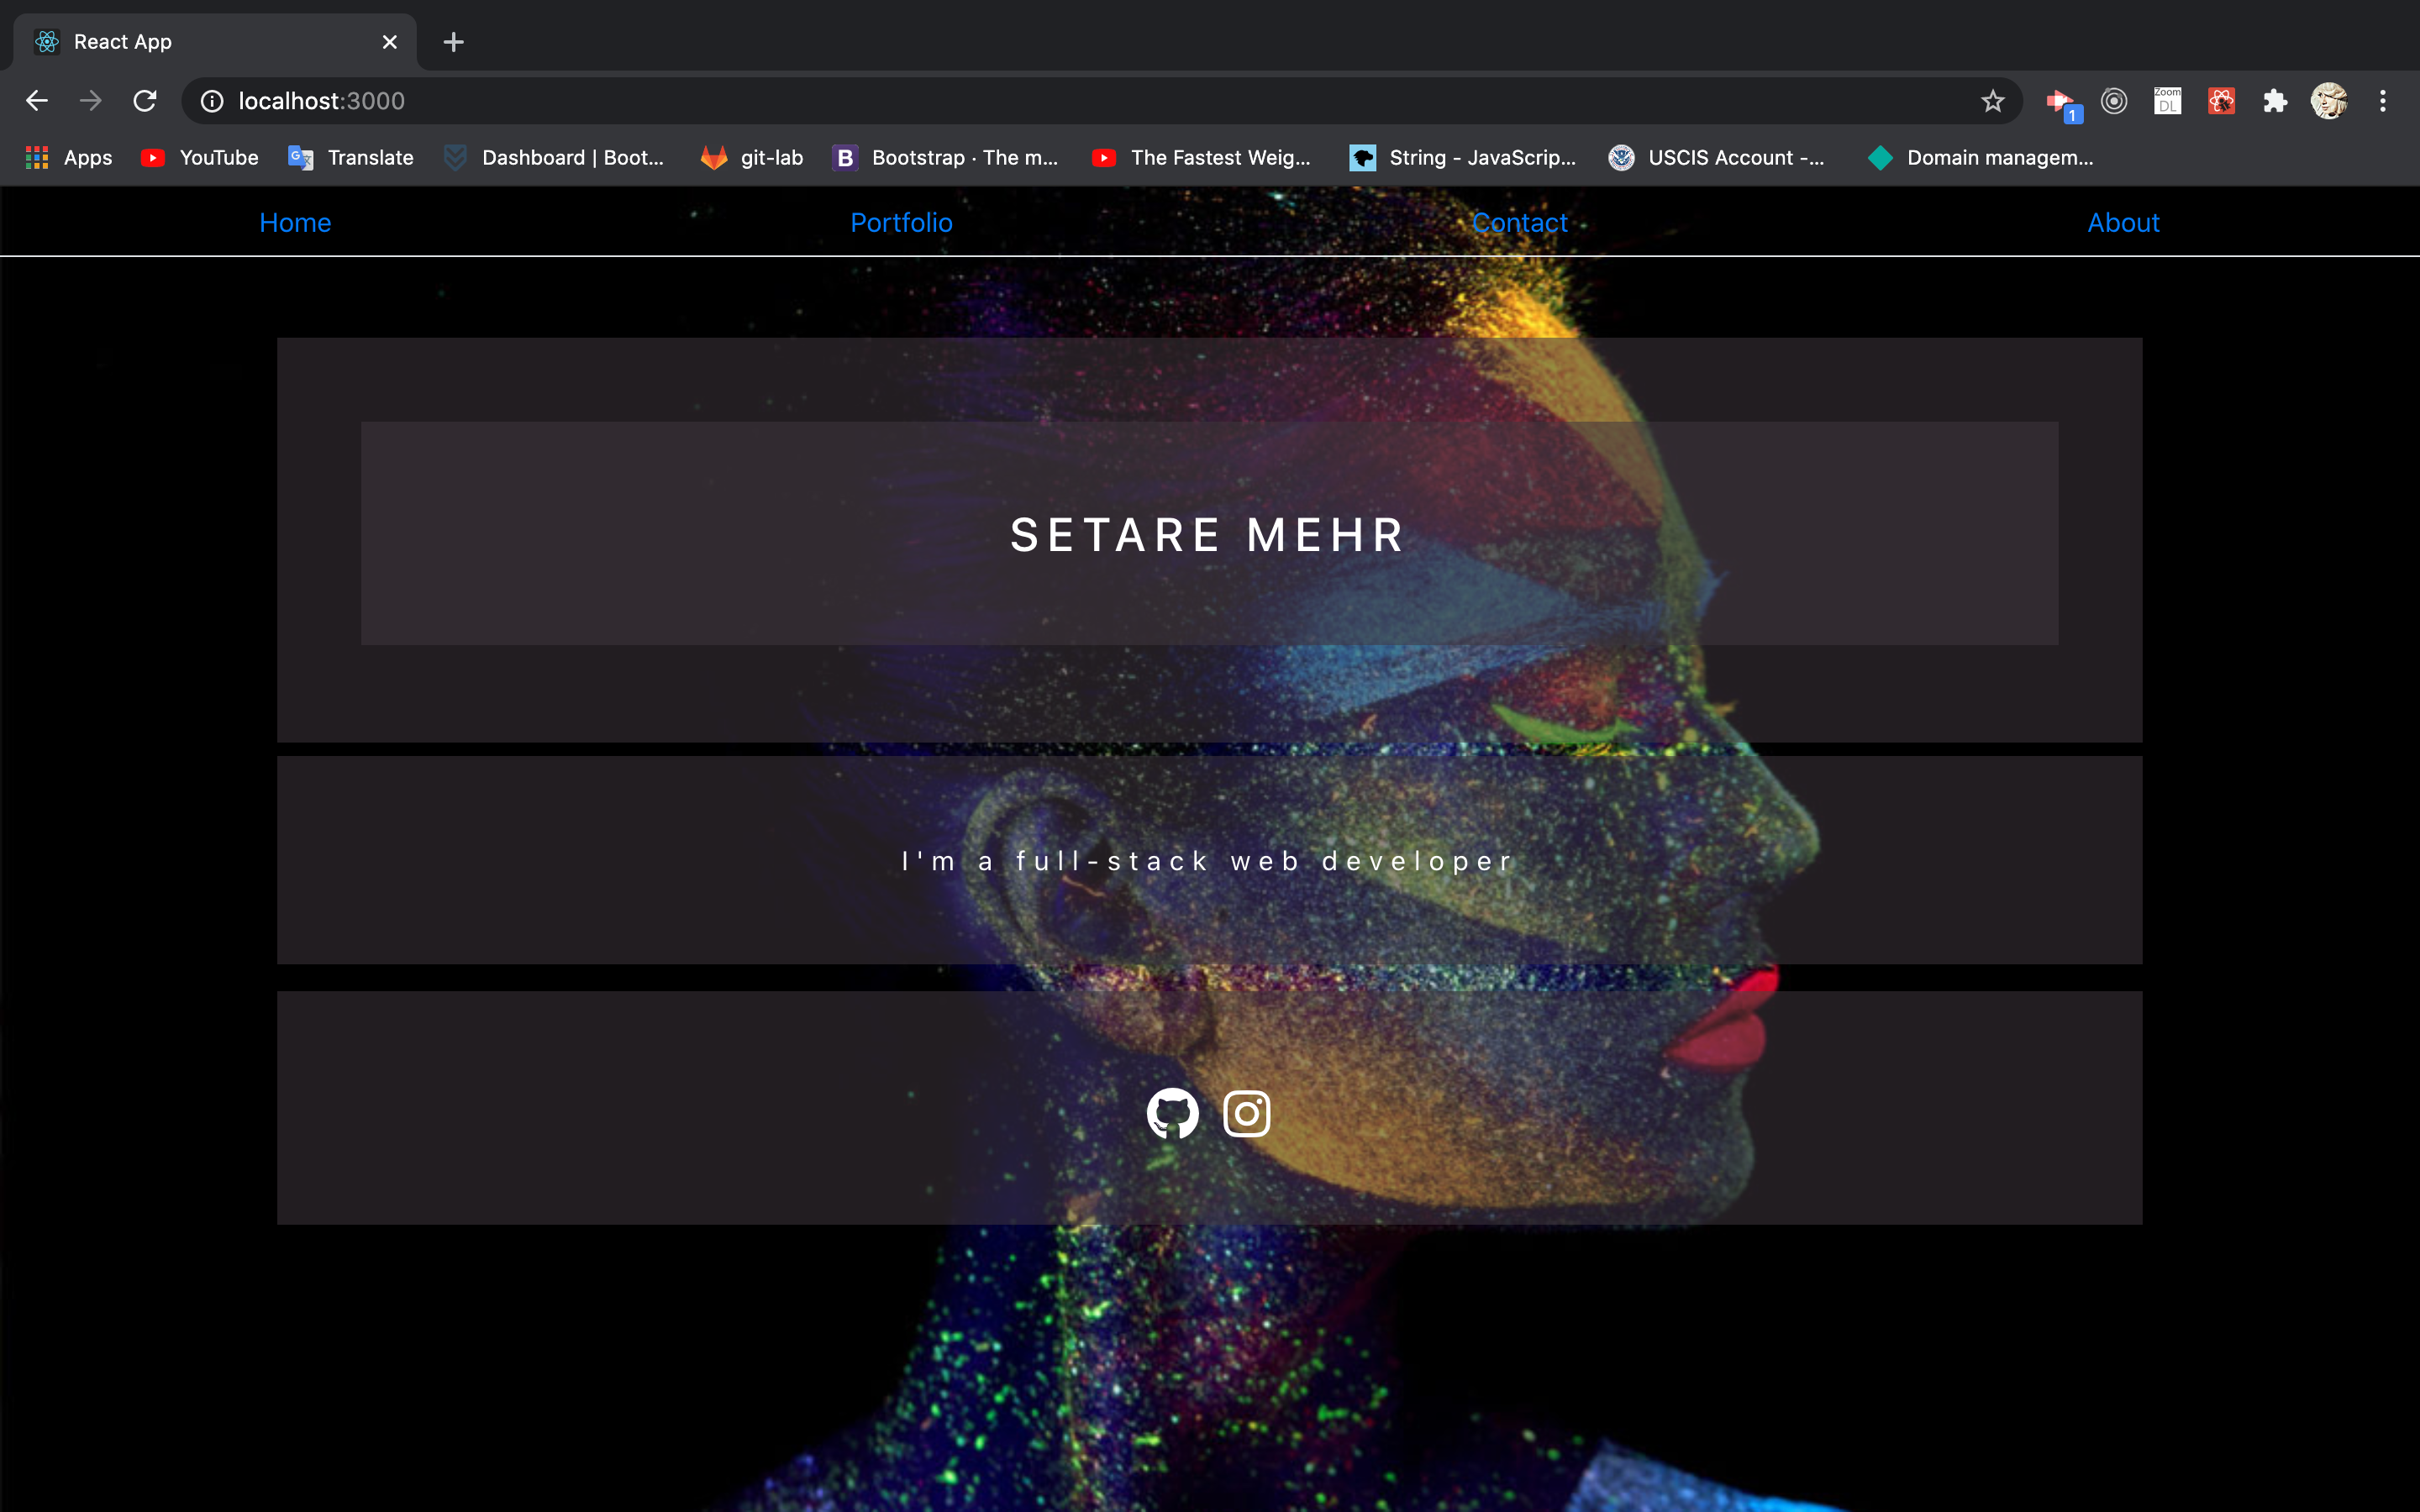Screen dimensions: 2420x1512
Task: Click the circular target extension icon
Action: (2113, 101)
